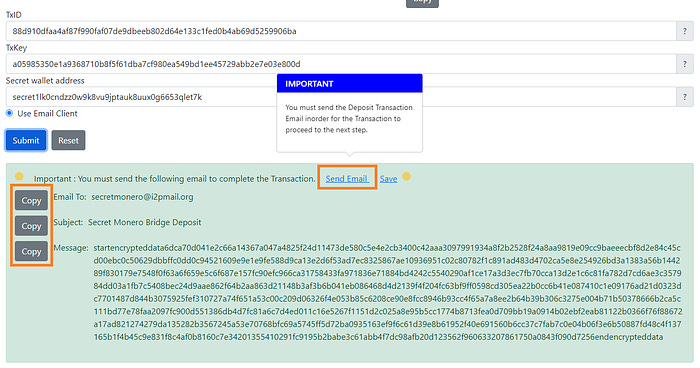Click the TxID field label

coord(13,15)
